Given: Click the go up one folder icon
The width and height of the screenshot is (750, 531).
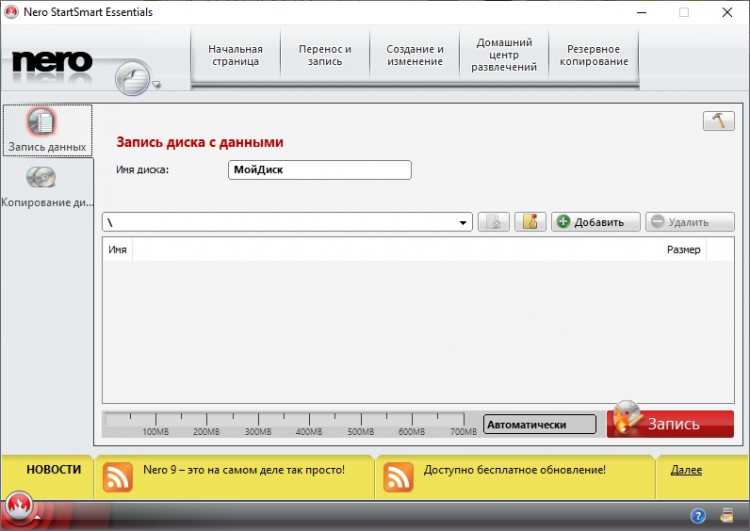Looking at the screenshot, I should [x=494, y=222].
